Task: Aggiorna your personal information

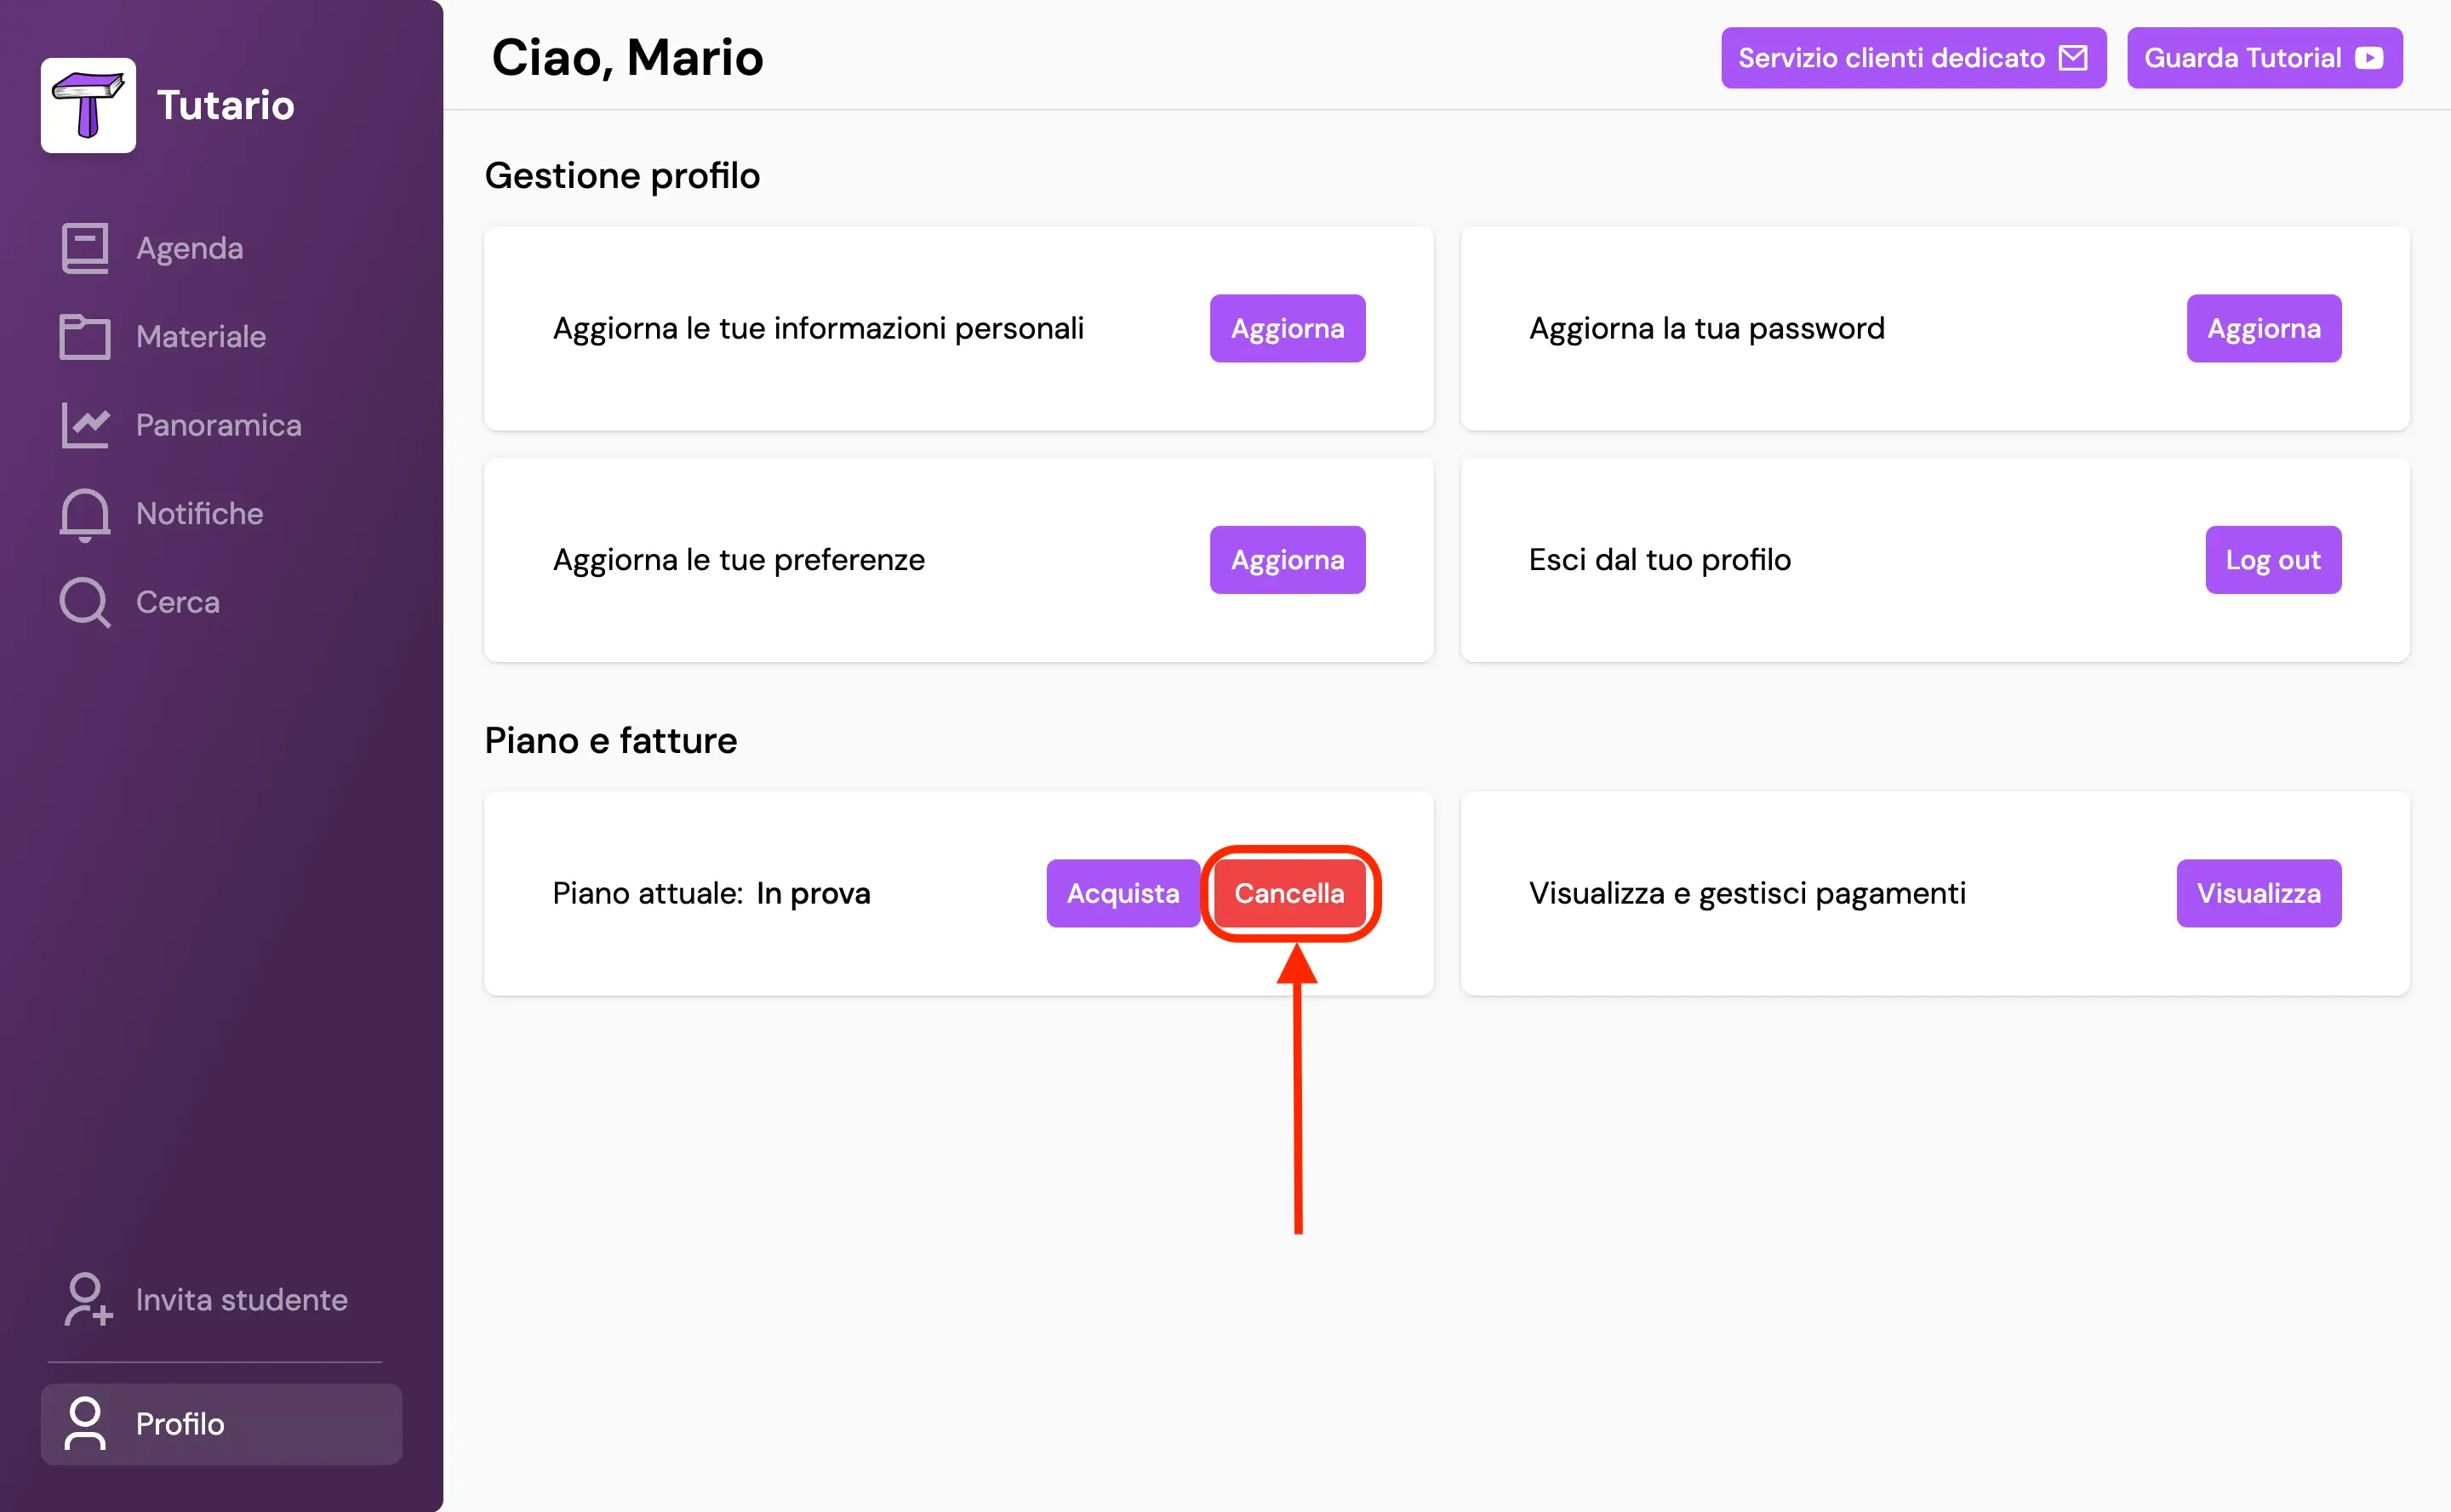Action: click(x=1287, y=327)
